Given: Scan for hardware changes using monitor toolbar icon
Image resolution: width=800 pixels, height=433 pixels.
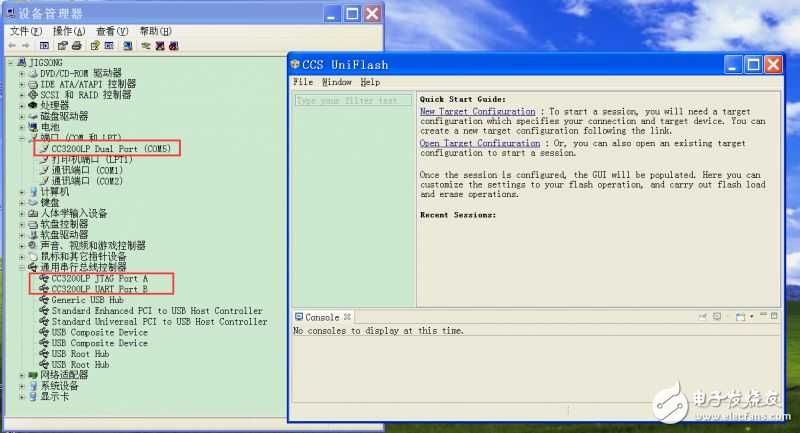Looking at the screenshot, I should click(128, 45).
